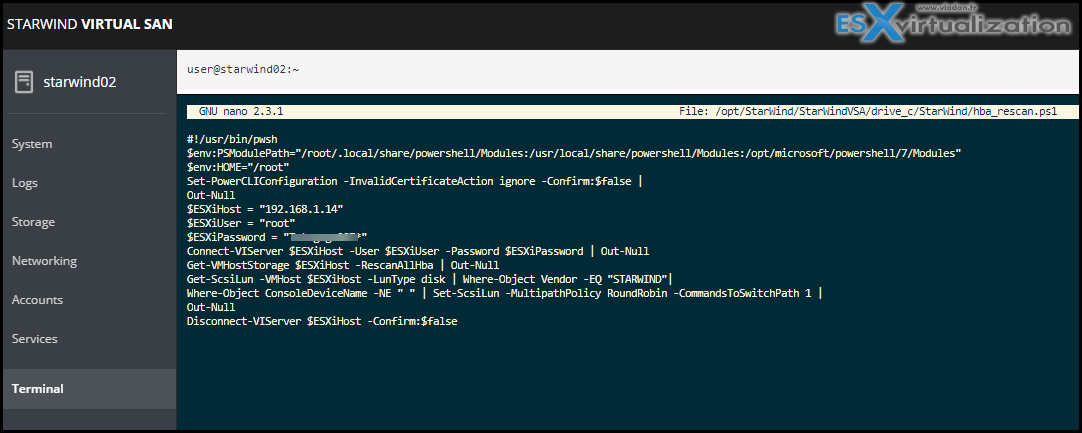
Task: Click the ESX Virtualization logo
Action: [x=952, y=25]
